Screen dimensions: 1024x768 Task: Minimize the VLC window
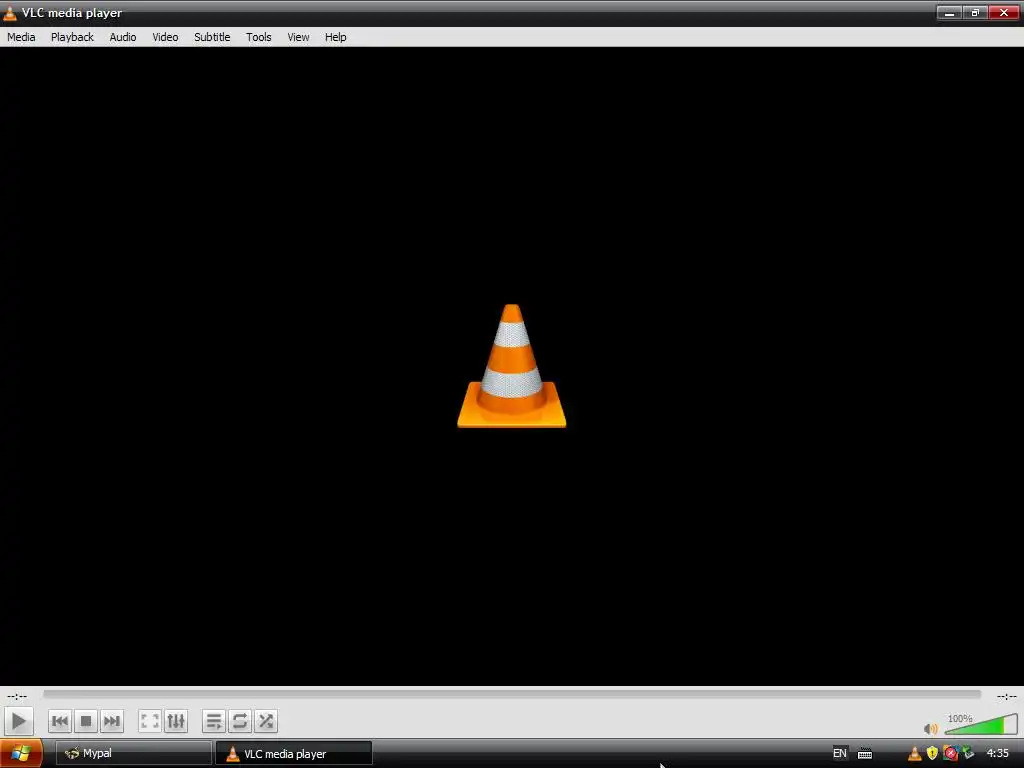(949, 12)
